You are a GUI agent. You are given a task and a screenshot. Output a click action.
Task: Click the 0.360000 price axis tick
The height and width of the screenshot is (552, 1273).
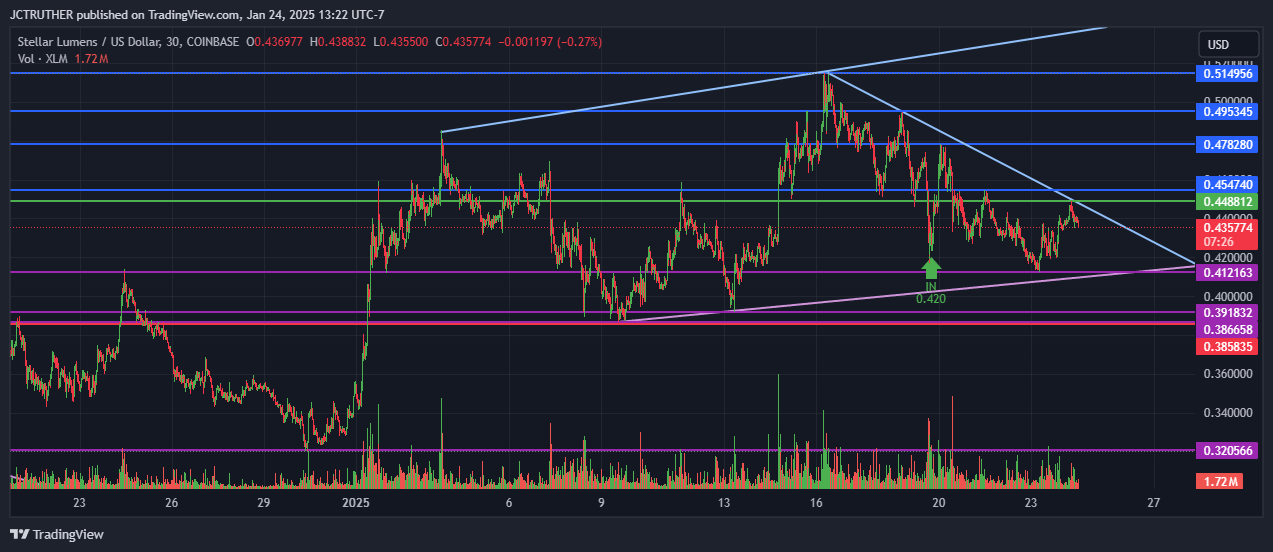(x=1227, y=374)
